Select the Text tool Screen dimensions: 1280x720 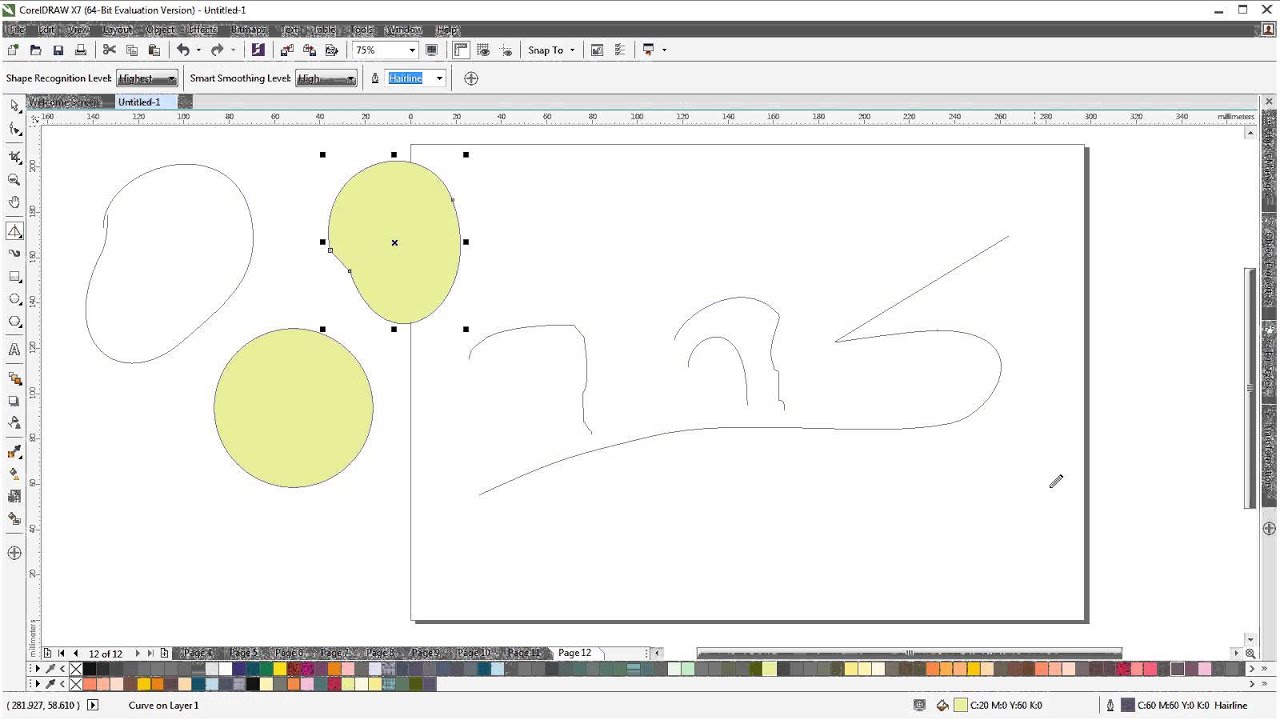(14, 350)
